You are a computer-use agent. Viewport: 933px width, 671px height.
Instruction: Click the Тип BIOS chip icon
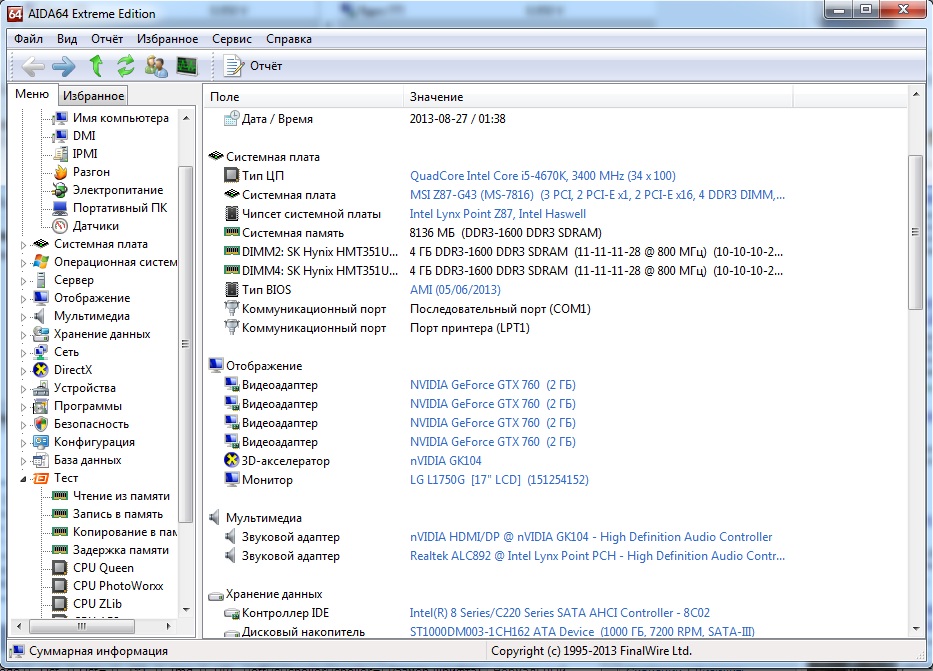coord(231,290)
